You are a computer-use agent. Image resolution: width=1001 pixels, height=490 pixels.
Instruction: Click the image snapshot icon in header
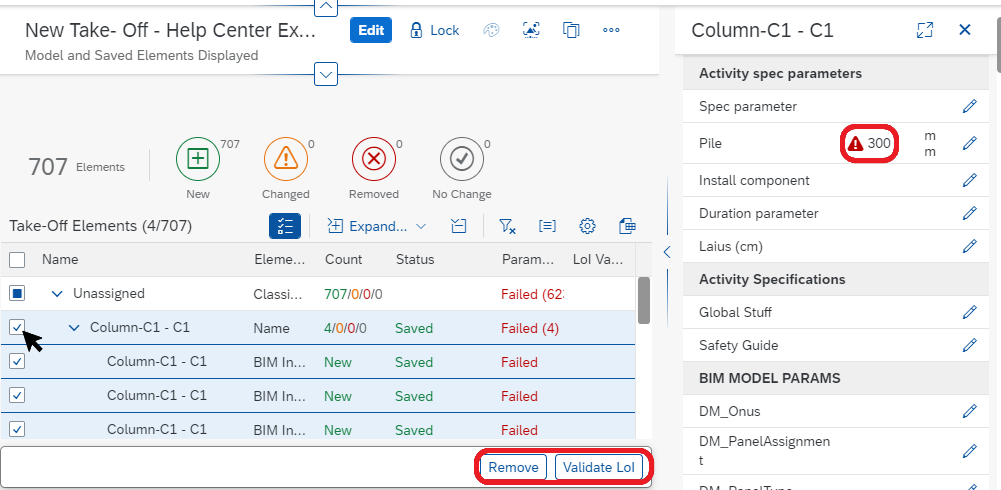point(531,30)
